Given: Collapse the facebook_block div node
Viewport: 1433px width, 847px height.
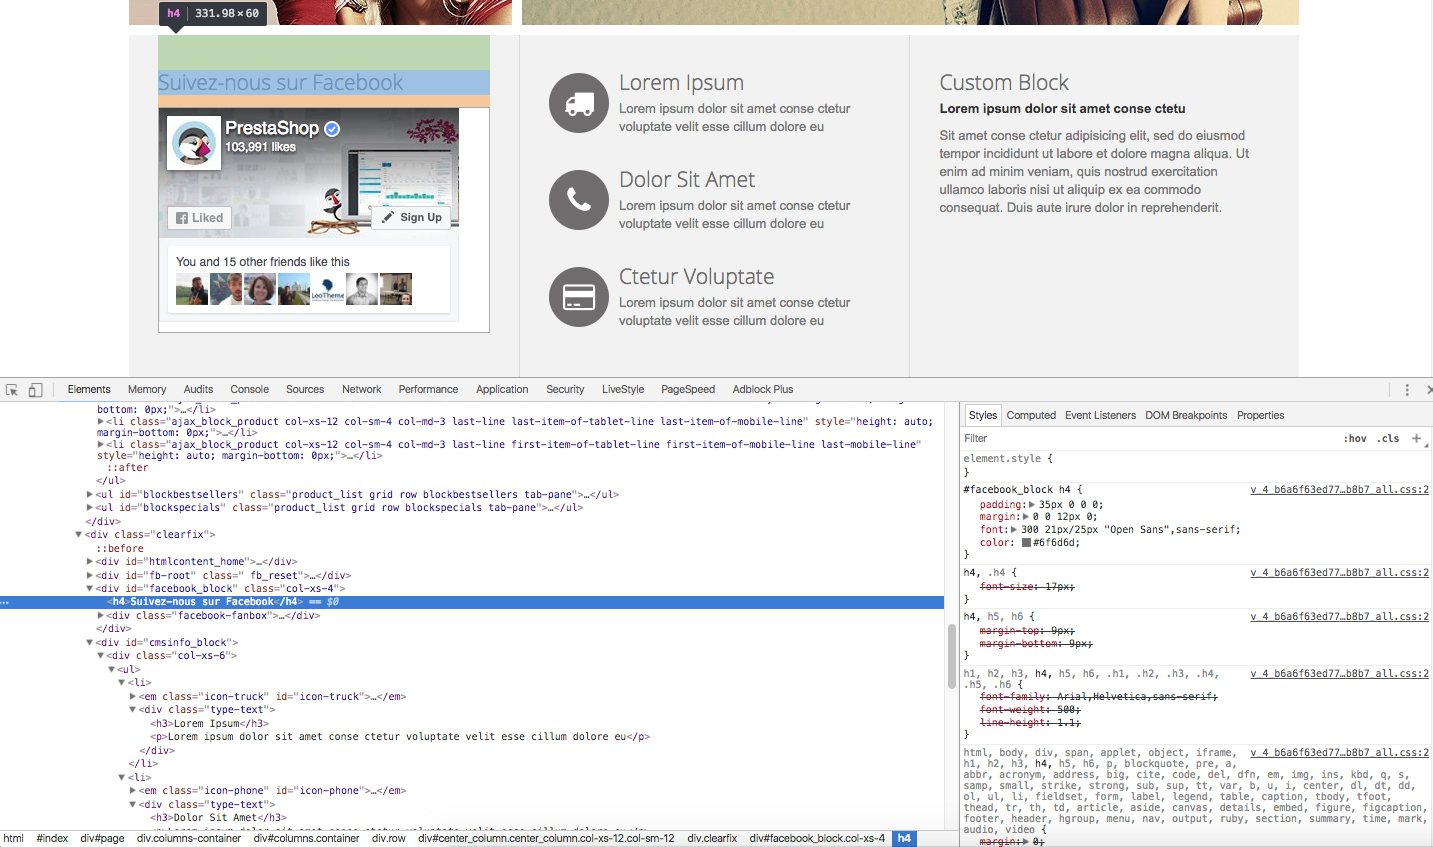Looking at the screenshot, I should pos(90,589).
